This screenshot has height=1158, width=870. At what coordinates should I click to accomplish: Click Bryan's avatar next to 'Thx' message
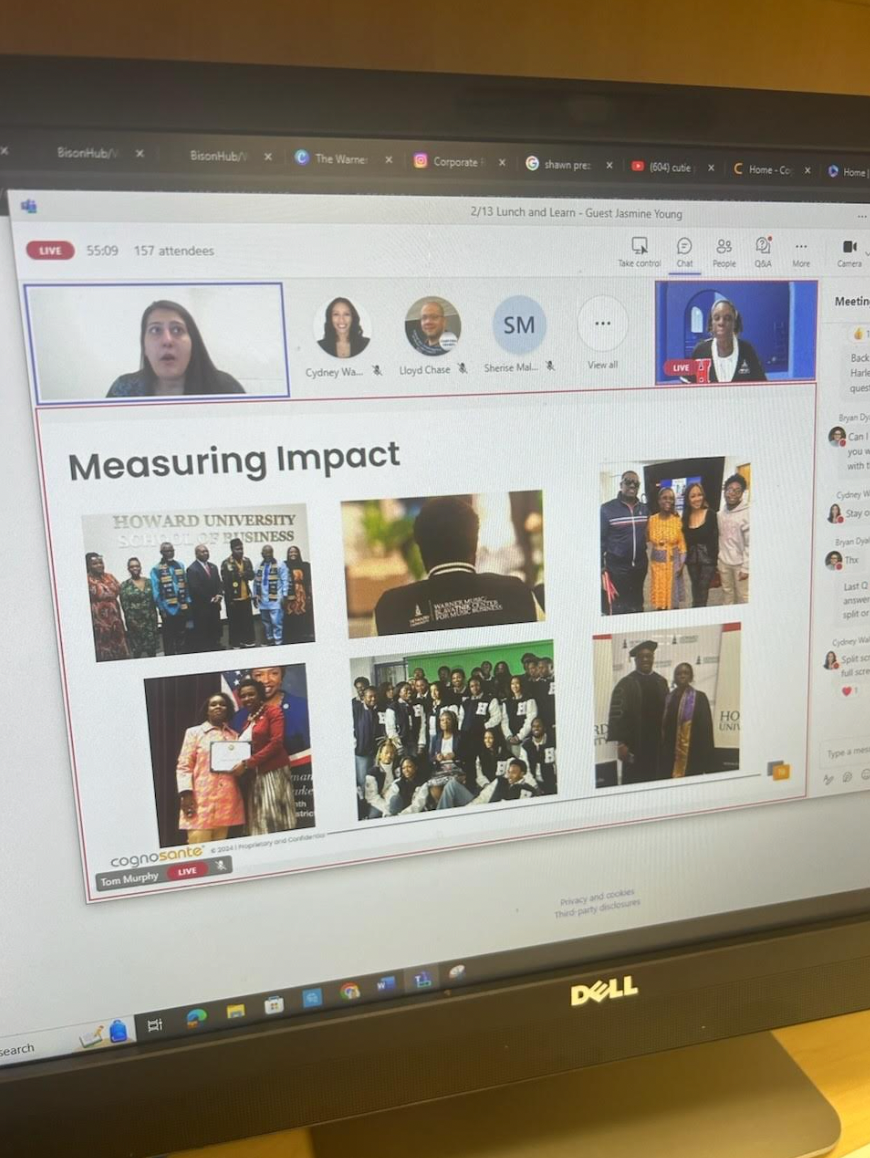pos(834,561)
